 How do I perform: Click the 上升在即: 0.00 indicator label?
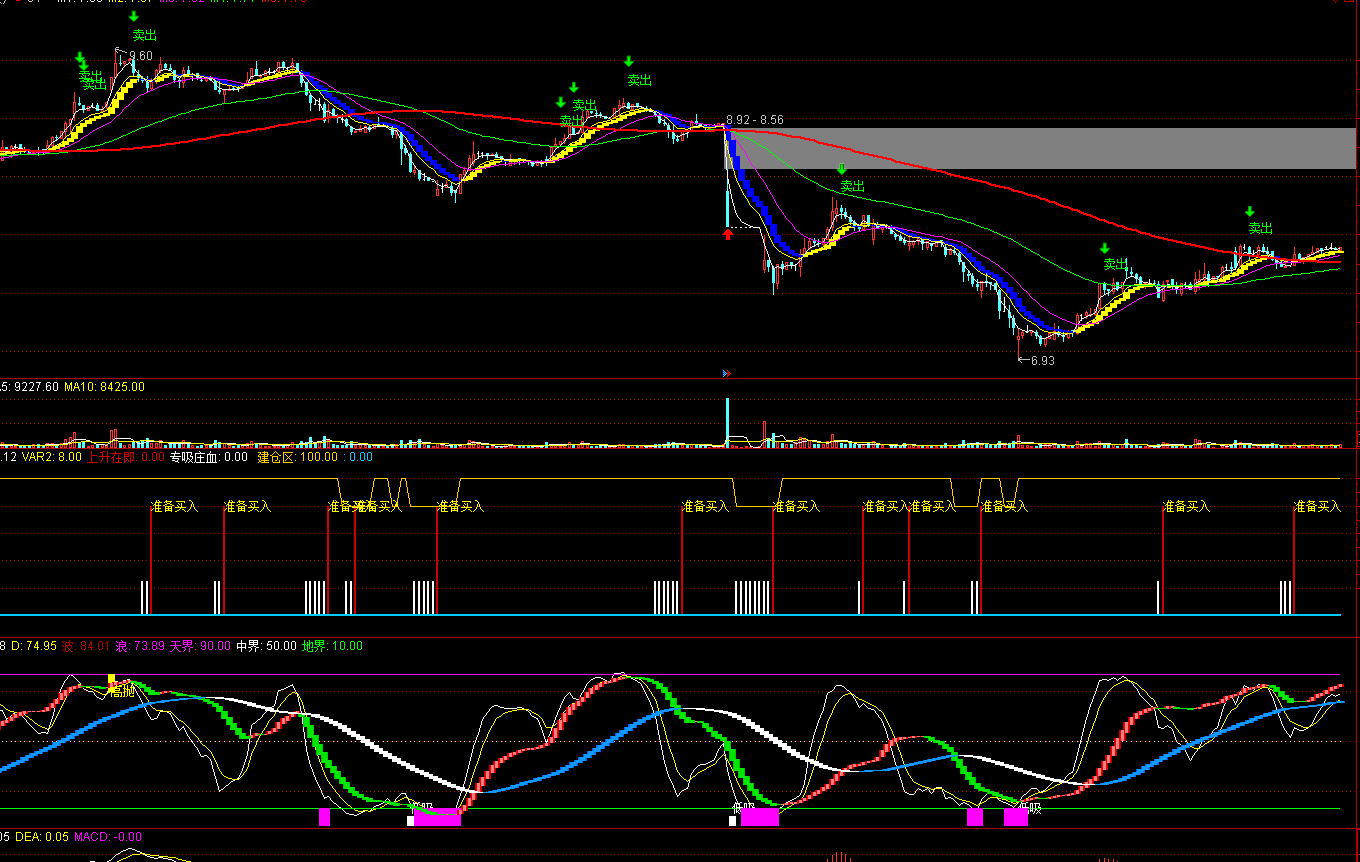(126, 457)
